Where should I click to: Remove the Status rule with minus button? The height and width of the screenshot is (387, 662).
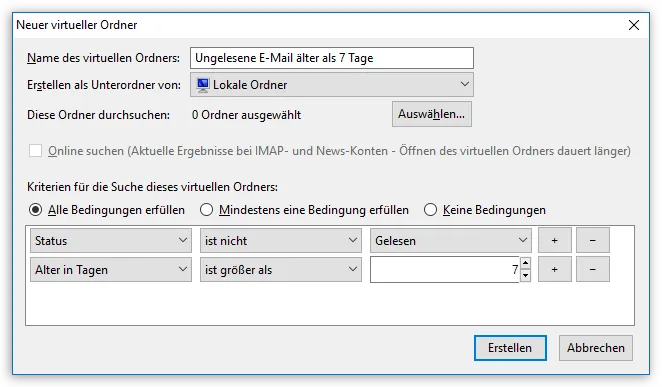tap(593, 241)
